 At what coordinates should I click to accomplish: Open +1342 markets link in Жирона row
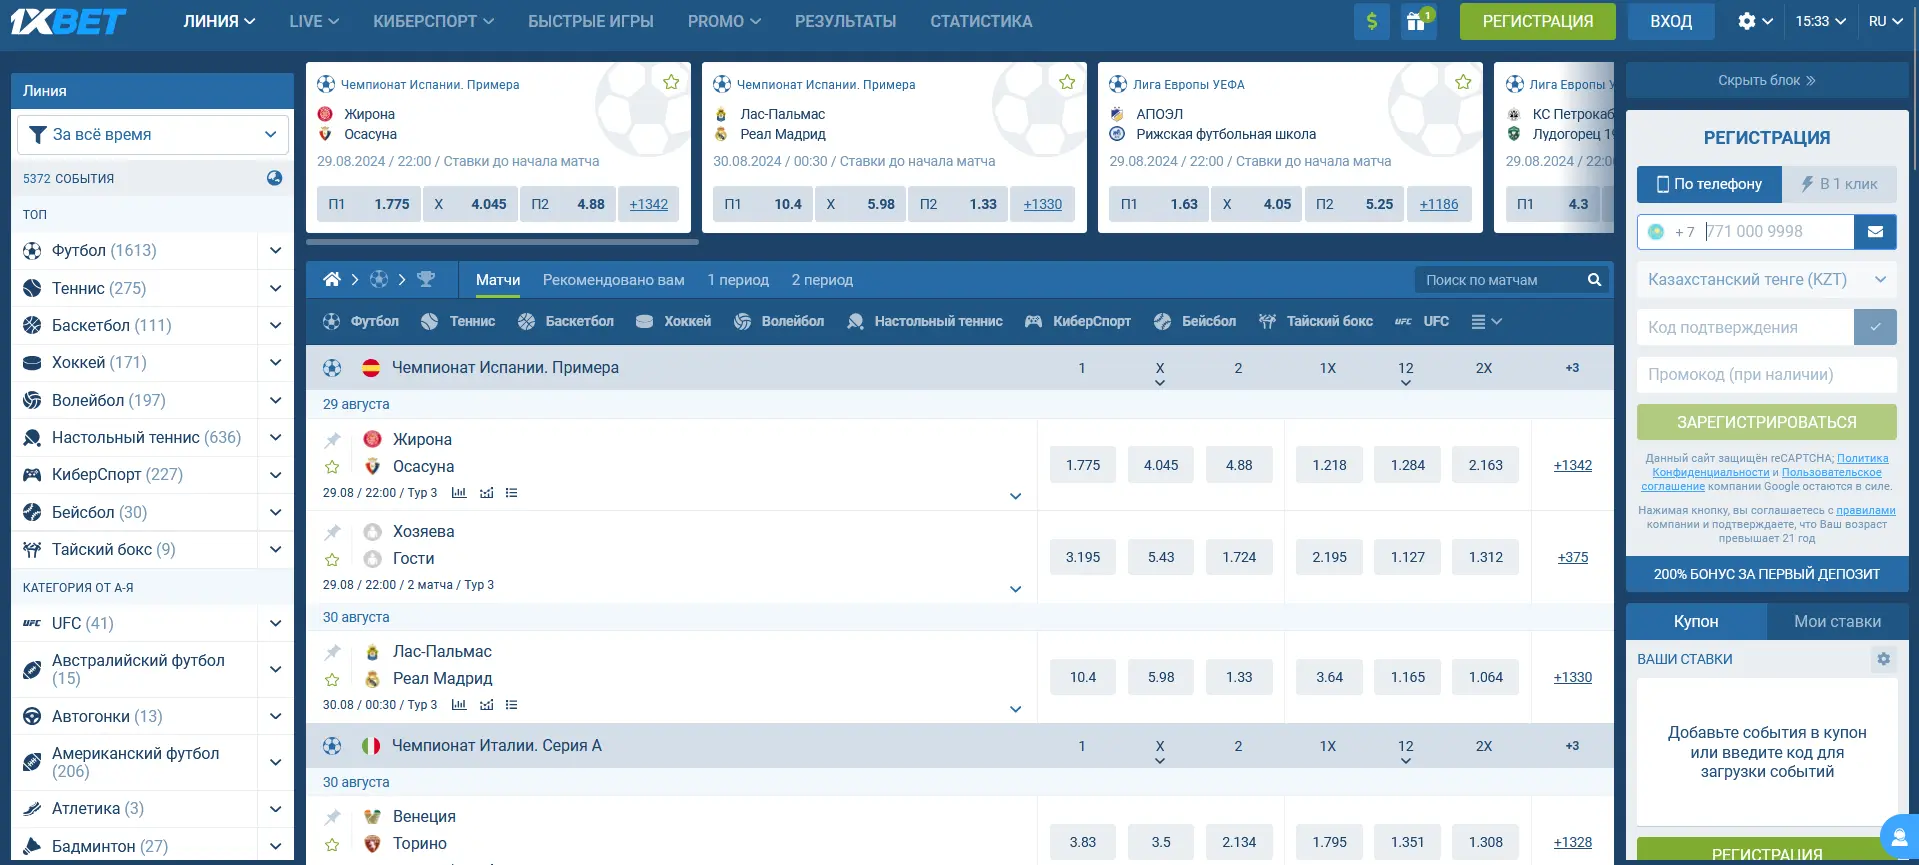coord(1572,465)
